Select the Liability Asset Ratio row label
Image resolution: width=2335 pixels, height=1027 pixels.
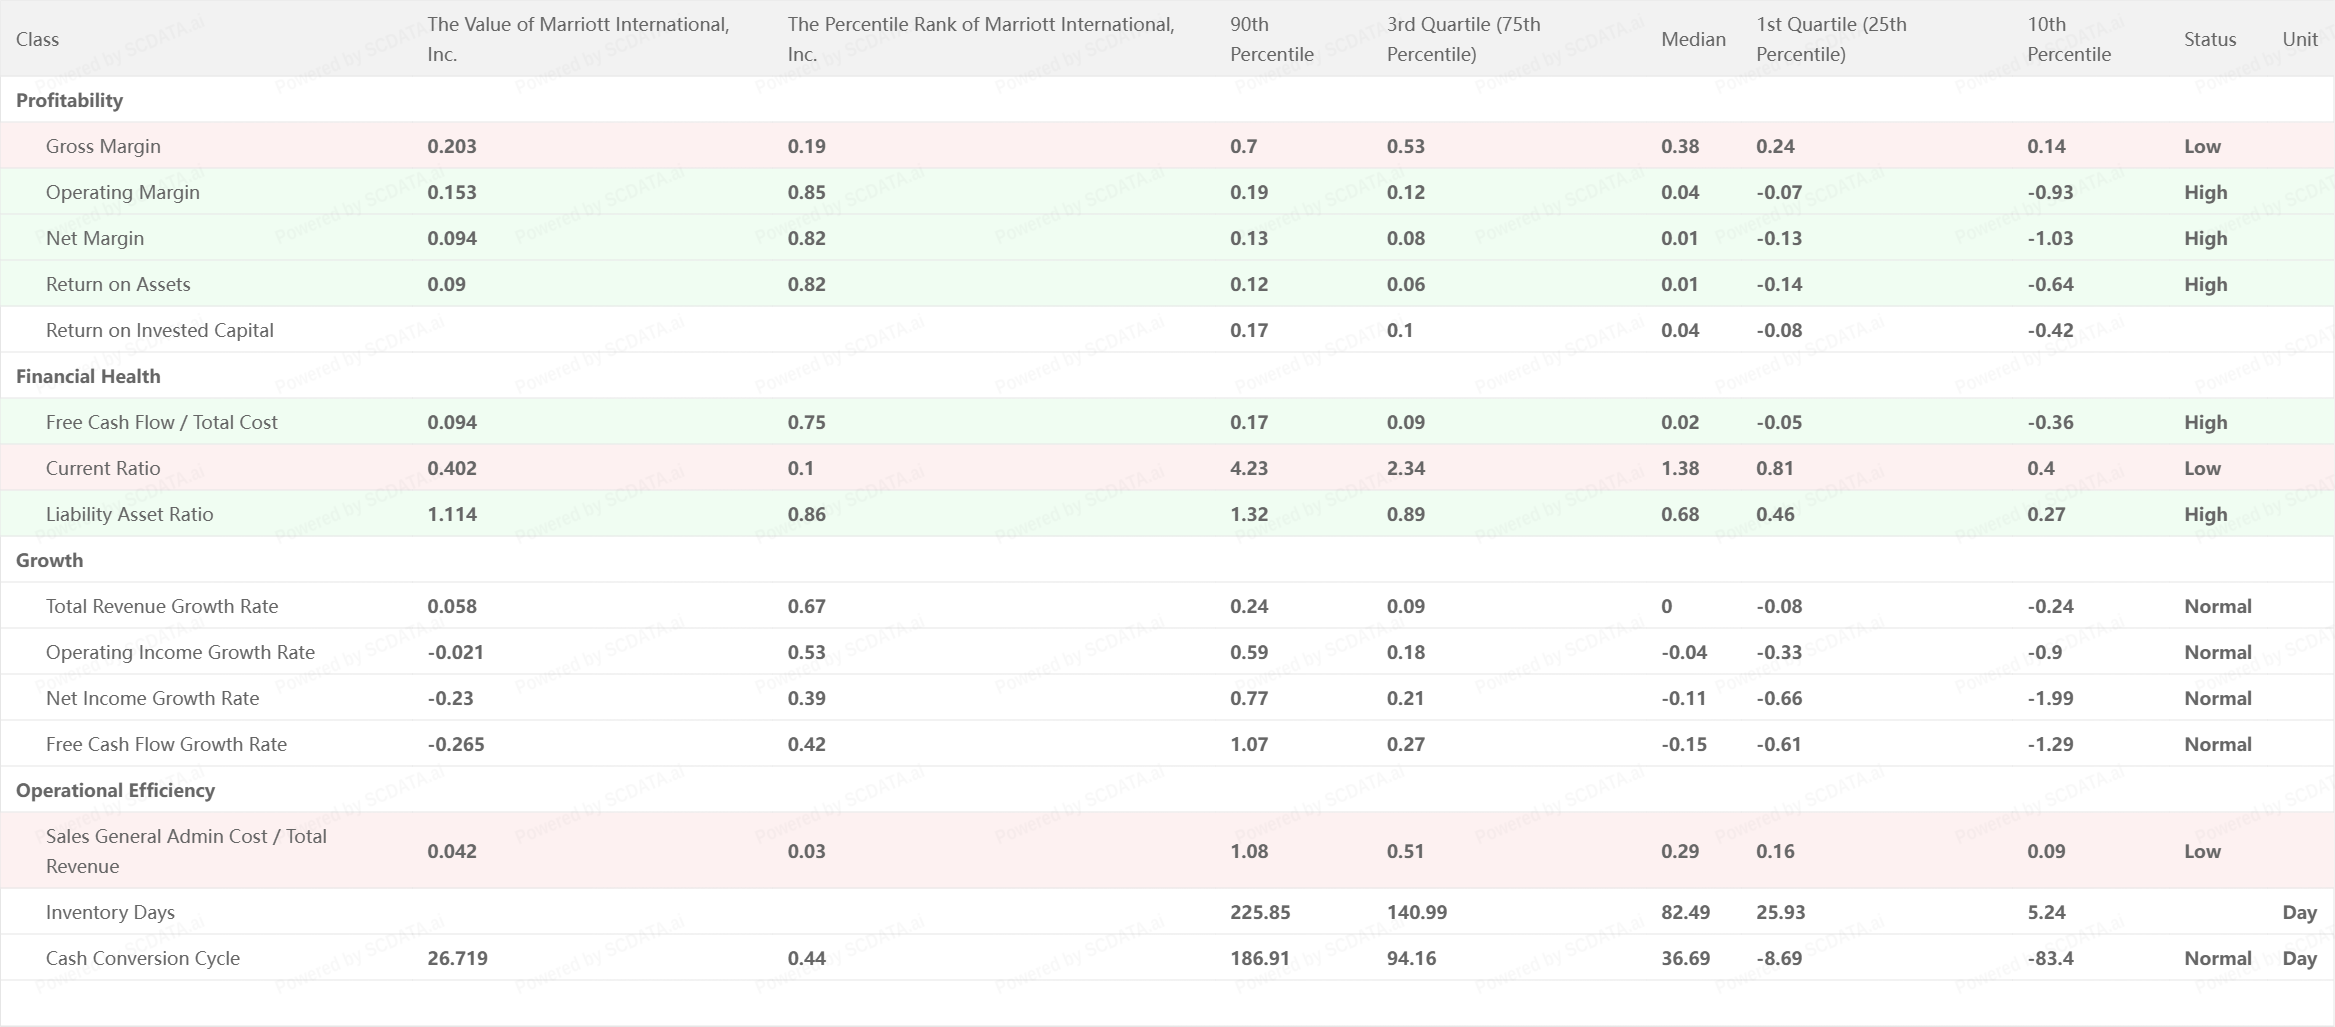(x=130, y=514)
